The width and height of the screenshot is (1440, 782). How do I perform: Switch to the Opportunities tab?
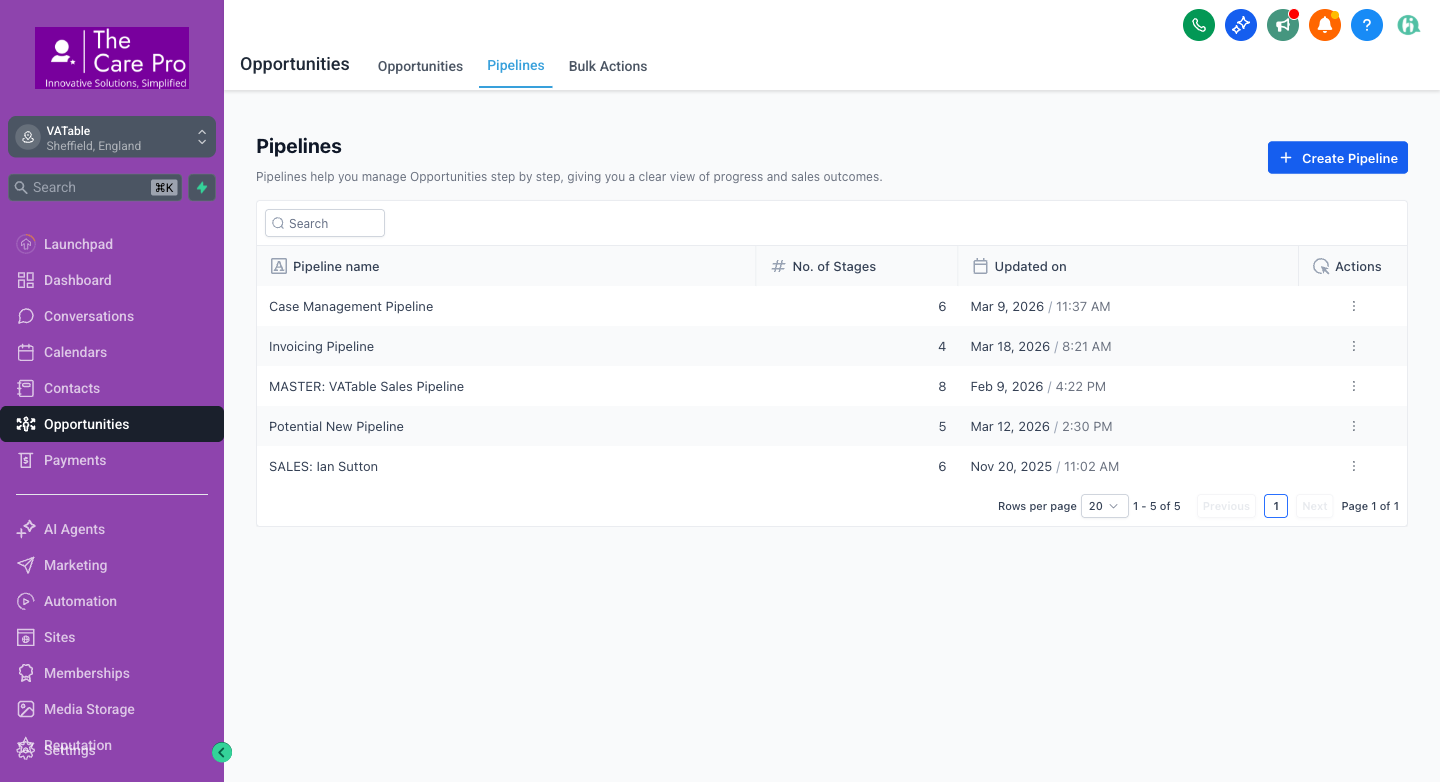pos(420,66)
